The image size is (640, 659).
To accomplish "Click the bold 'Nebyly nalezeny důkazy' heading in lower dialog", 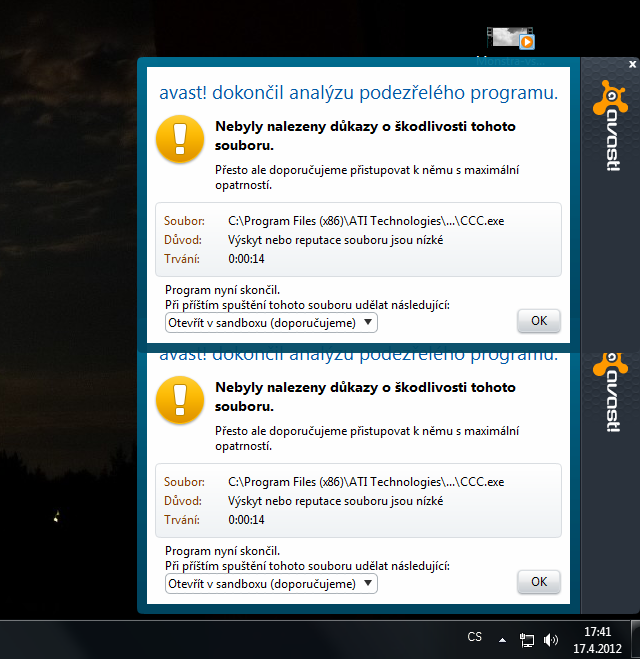I will click(365, 397).
